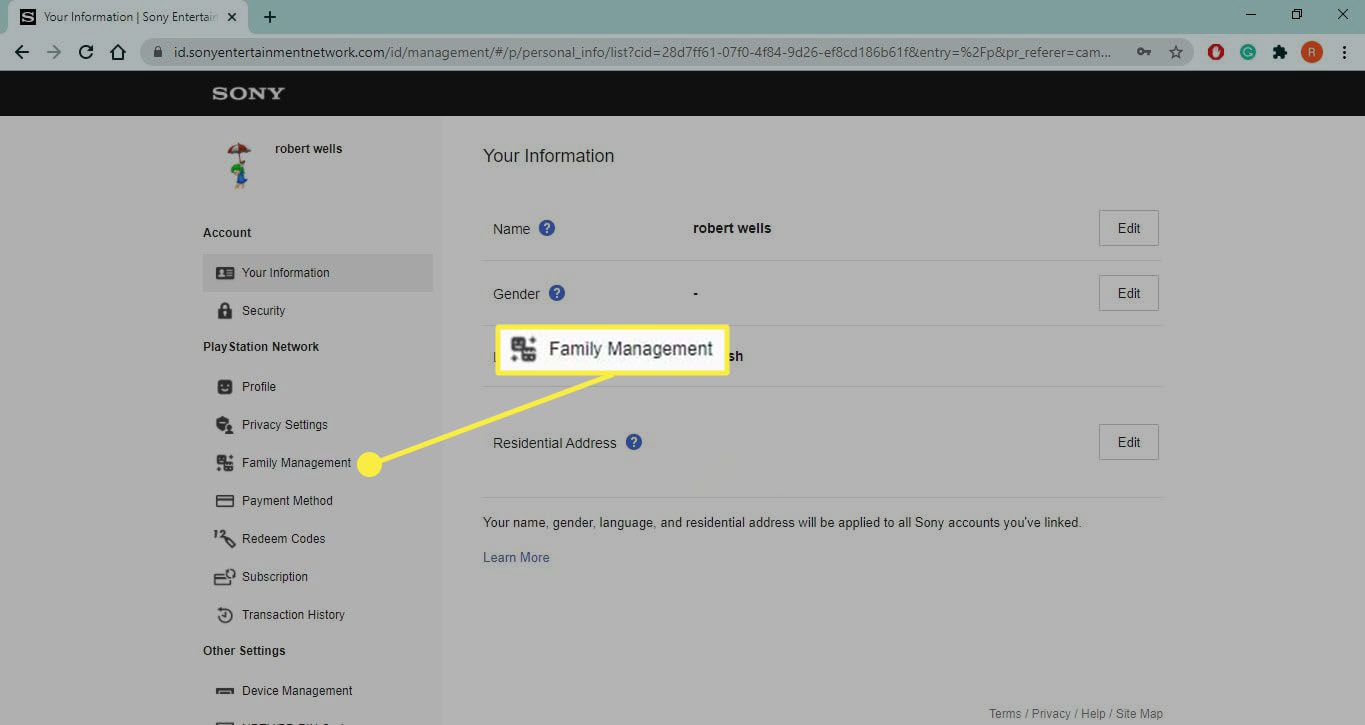The image size is (1365, 725).
Task: Click the Family Management sidebar icon
Action: point(224,463)
